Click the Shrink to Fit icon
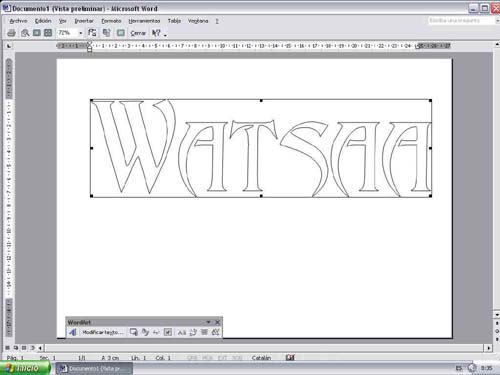 [x=107, y=33]
